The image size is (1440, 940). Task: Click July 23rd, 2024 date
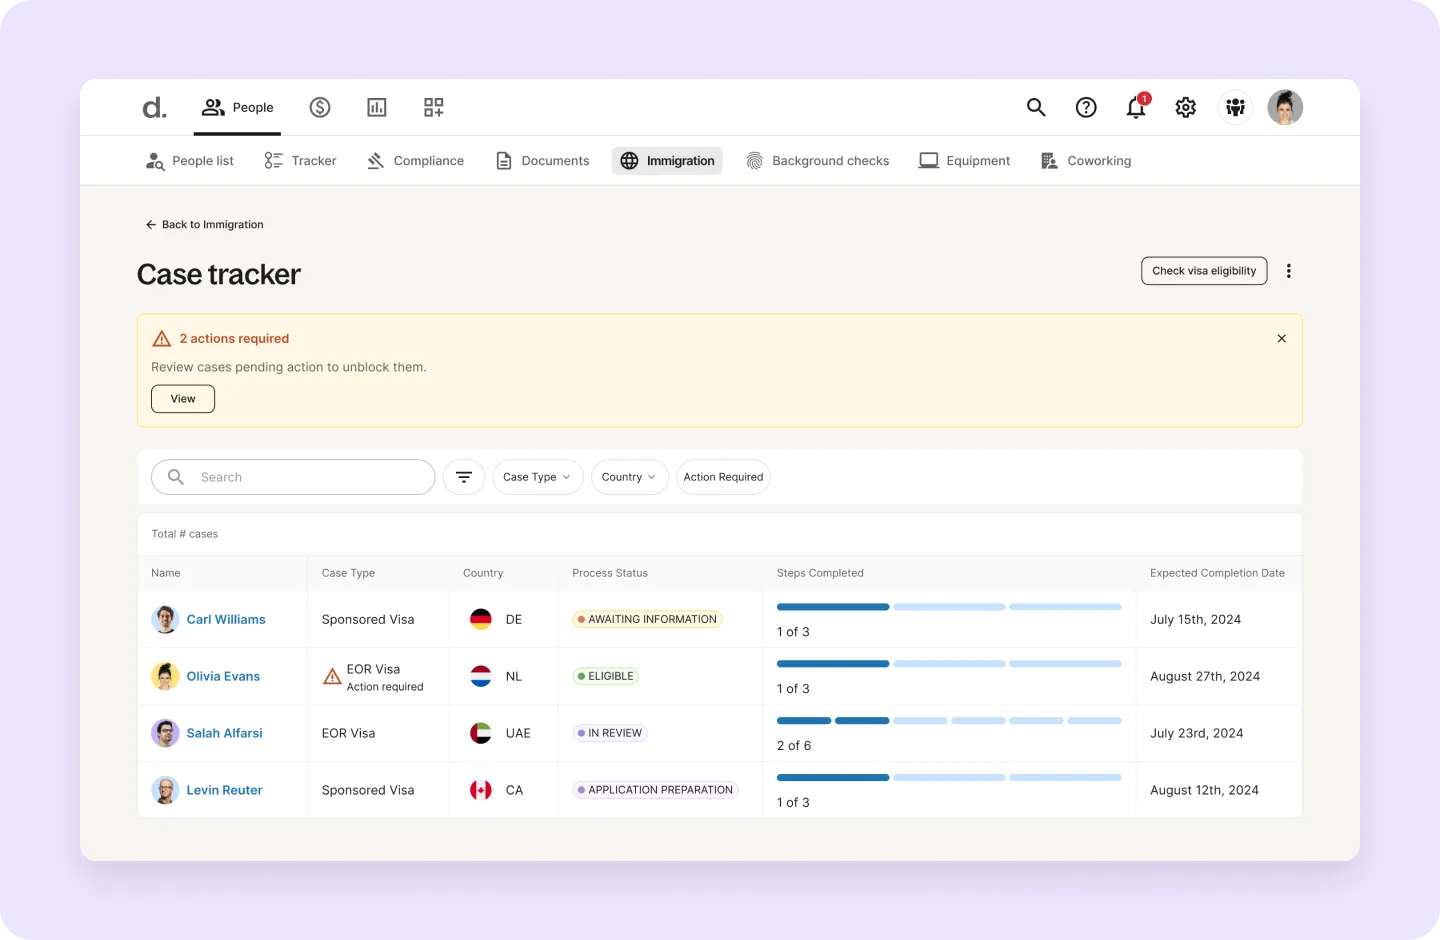[x=1197, y=734]
